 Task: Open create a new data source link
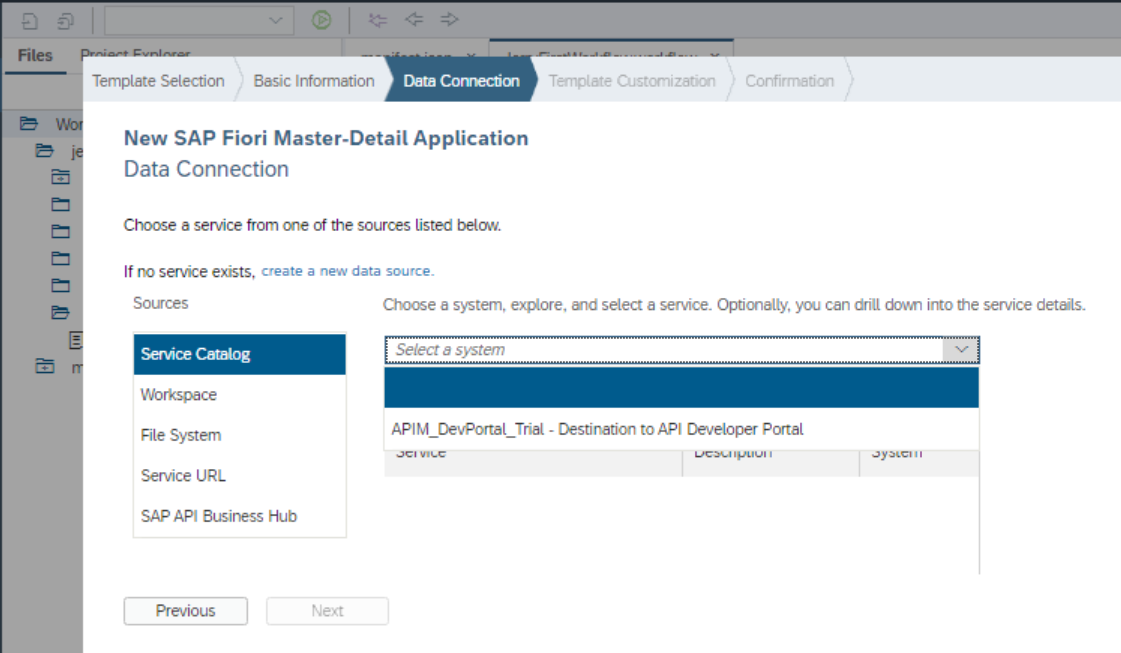(347, 271)
